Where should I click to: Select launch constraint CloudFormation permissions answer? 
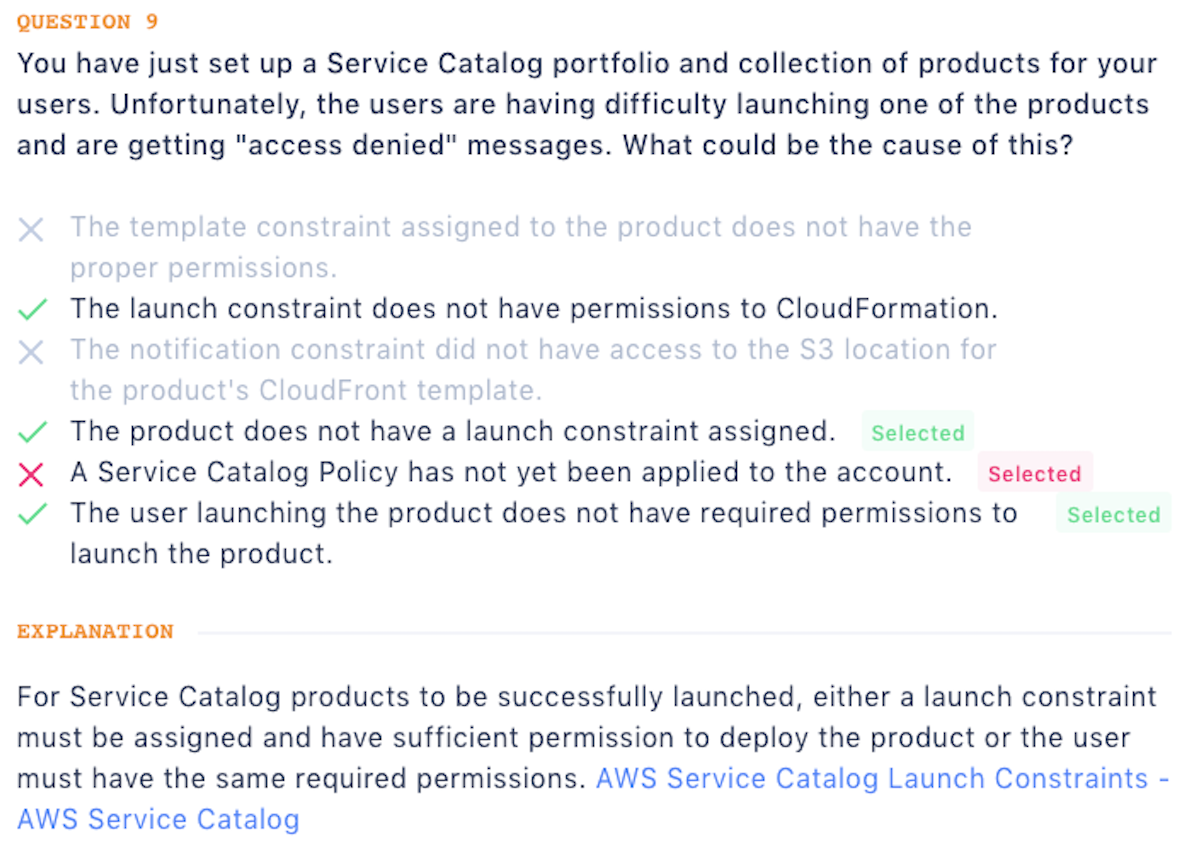click(x=533, y=309)
